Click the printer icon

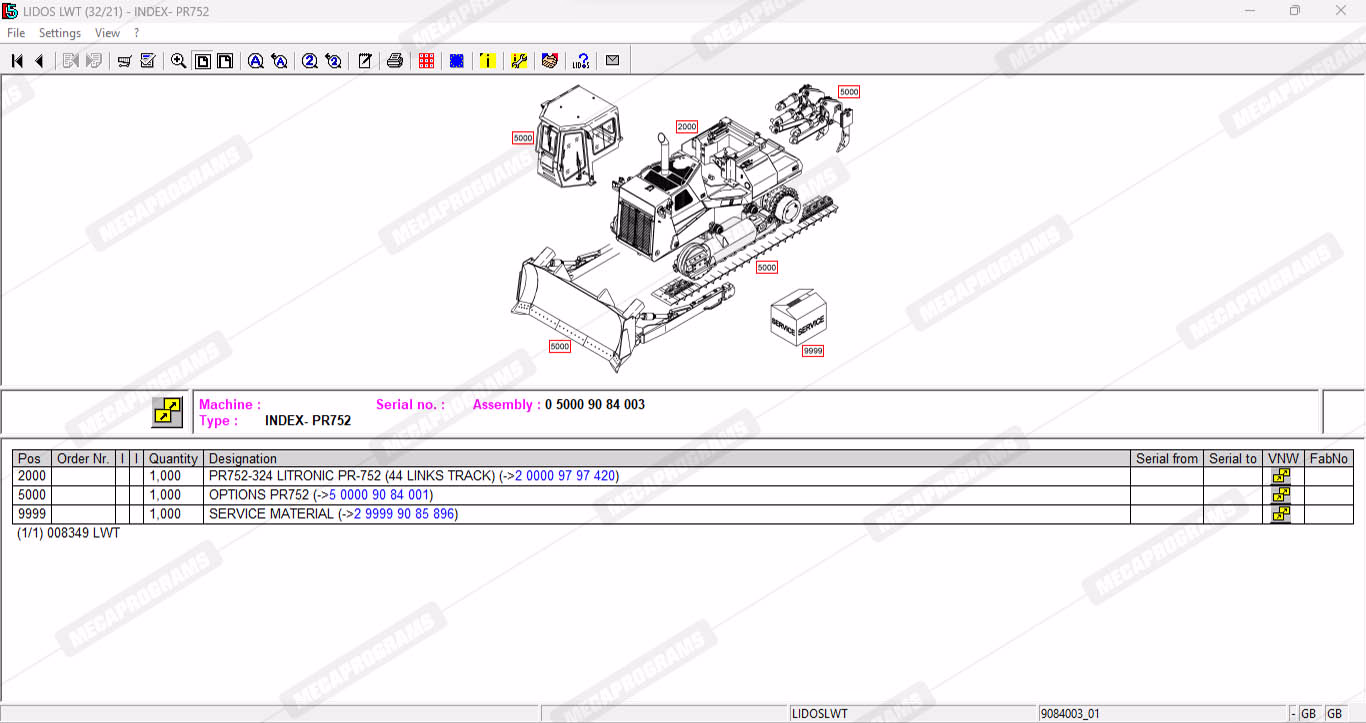coord(395,61)
